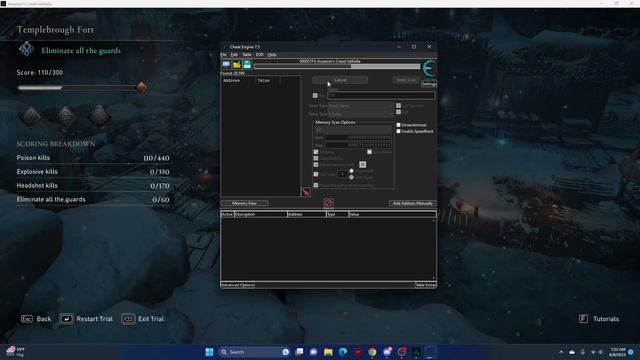This screenshot has height=360, width=640.
Task: Launch Google Chrome from the taskbar
Action: [372, 352]
